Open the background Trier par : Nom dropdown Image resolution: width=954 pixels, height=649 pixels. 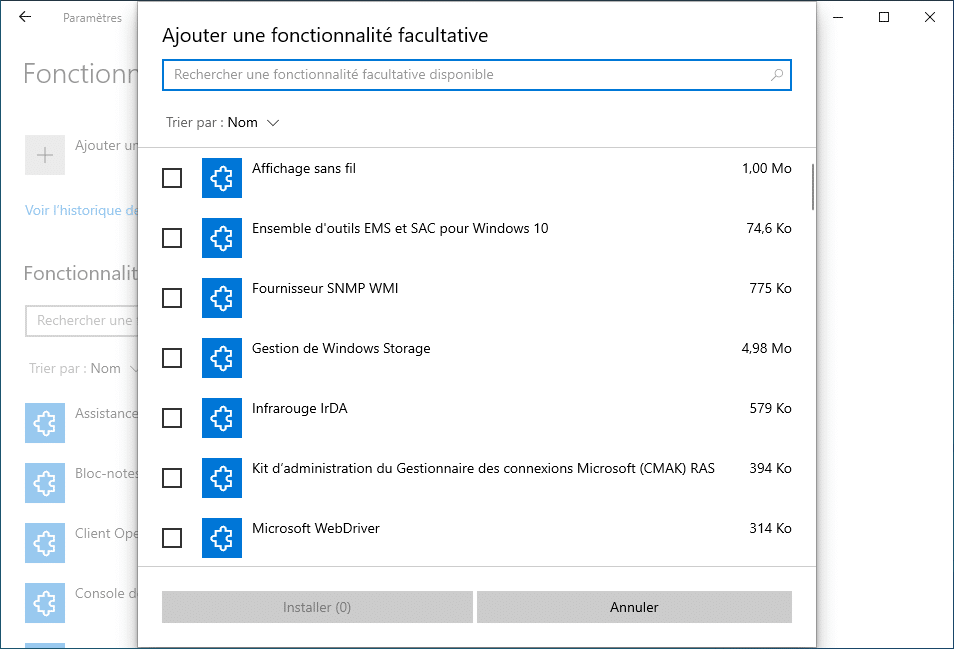point(83,369)
